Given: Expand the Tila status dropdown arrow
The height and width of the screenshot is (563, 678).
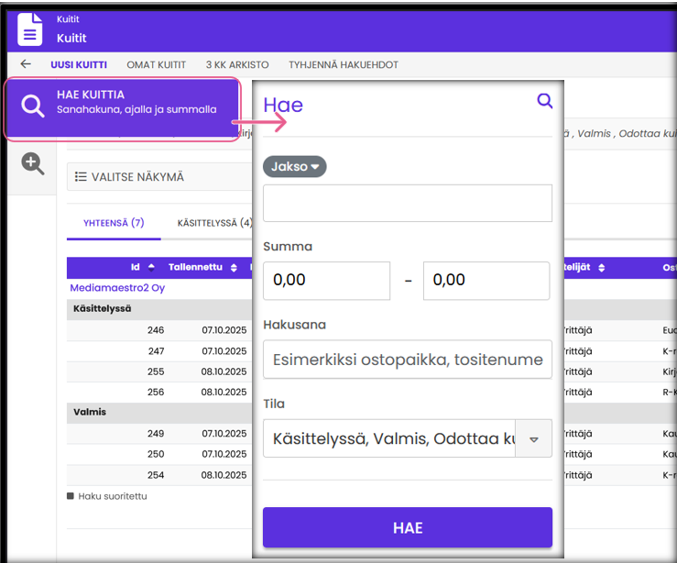Looking at the screenshot, I should 533,439.
